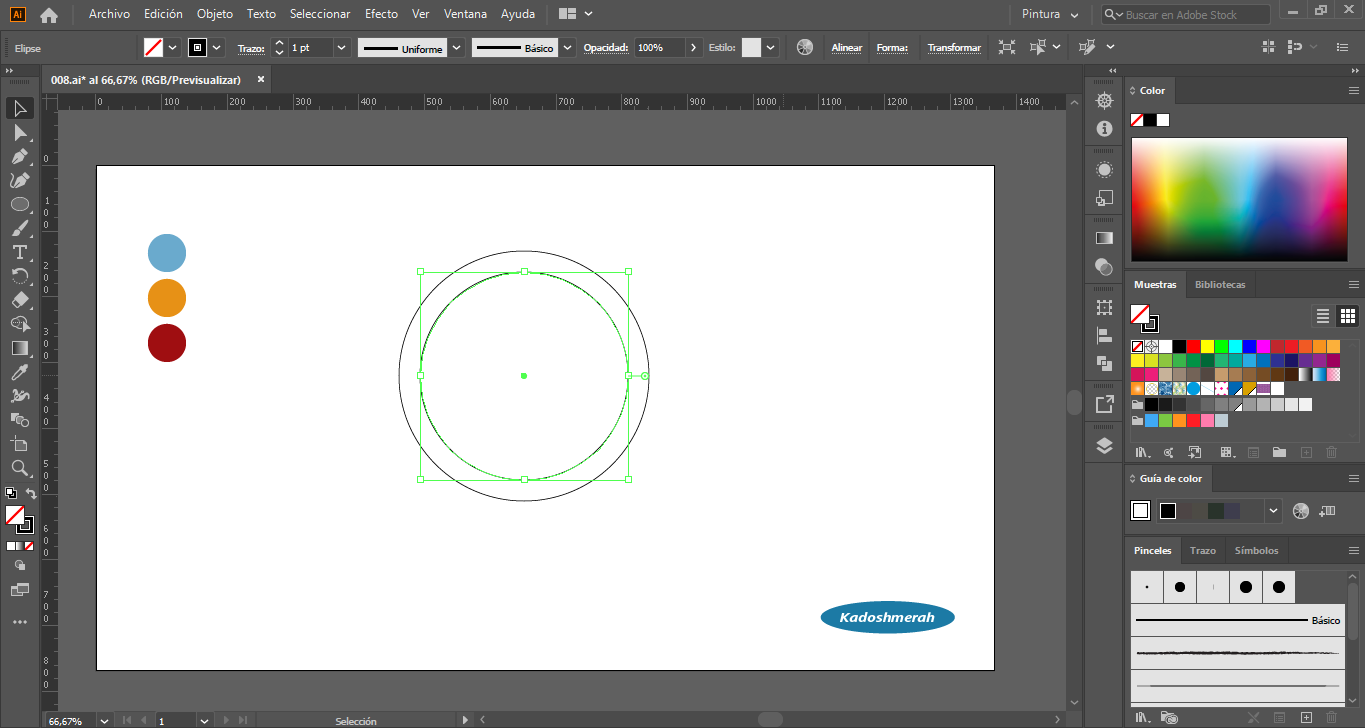
Task: Swap fill and stroke colors
Action: 31,494
